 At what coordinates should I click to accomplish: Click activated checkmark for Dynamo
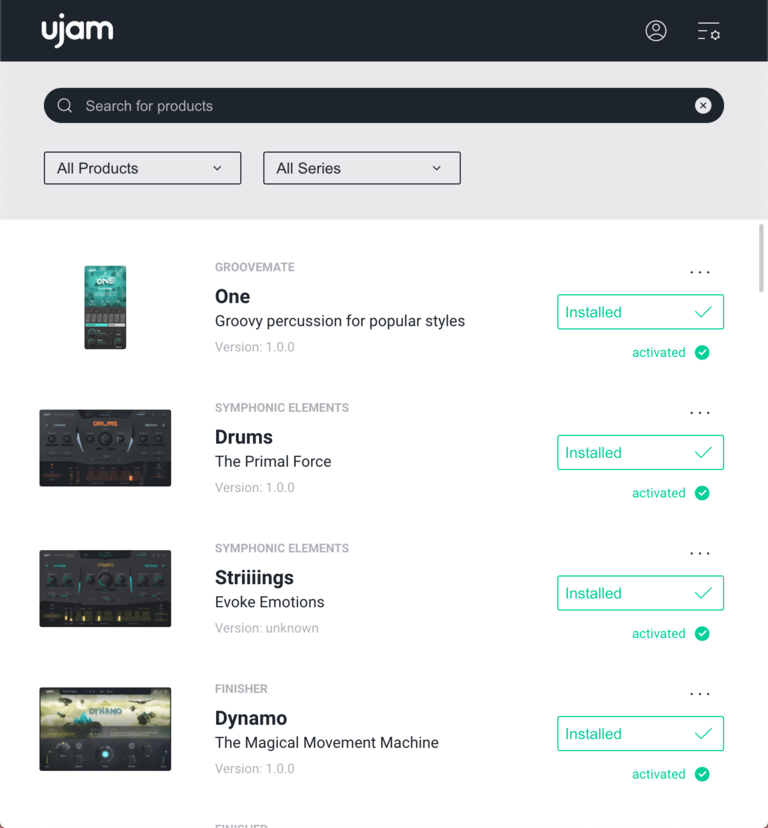coord(702,774)
